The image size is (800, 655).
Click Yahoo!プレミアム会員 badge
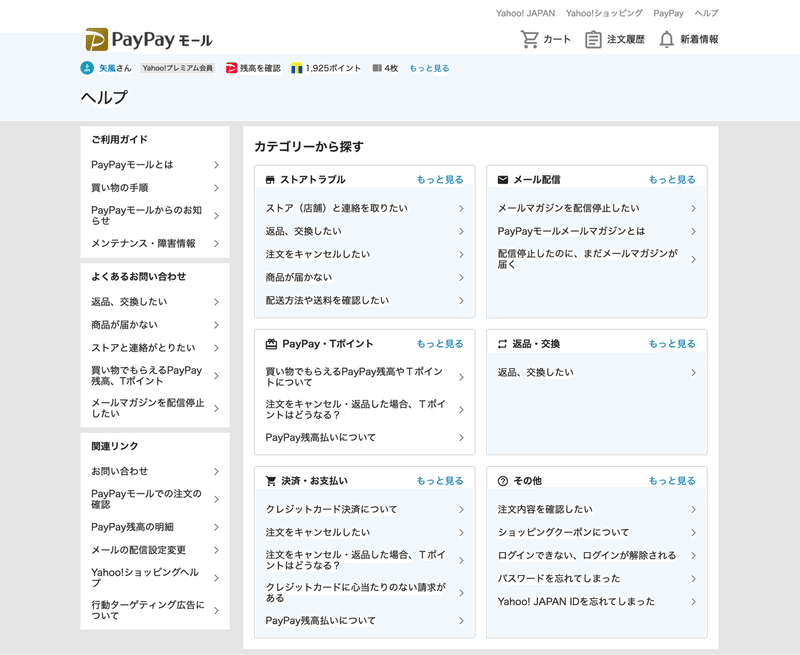(178, 68)
